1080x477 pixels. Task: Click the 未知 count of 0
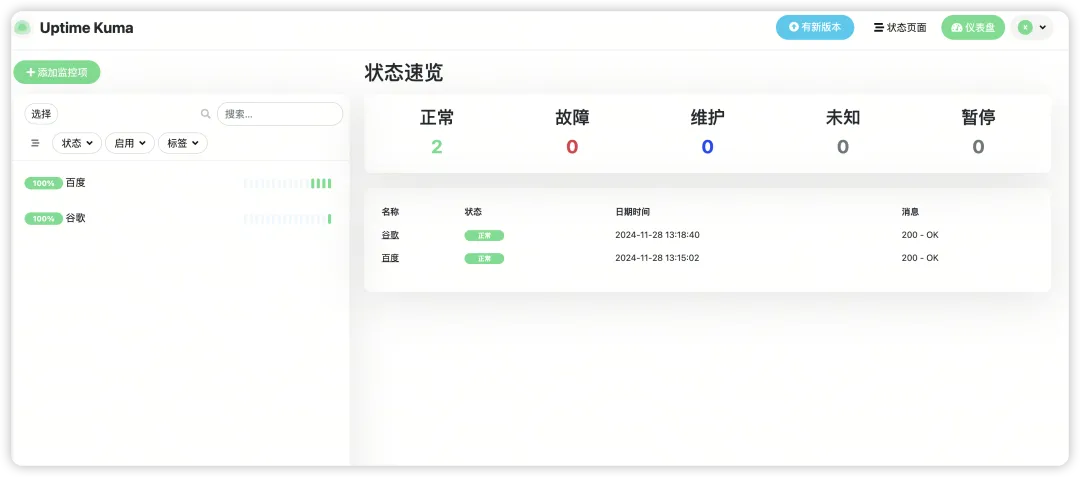pos(843,147)
